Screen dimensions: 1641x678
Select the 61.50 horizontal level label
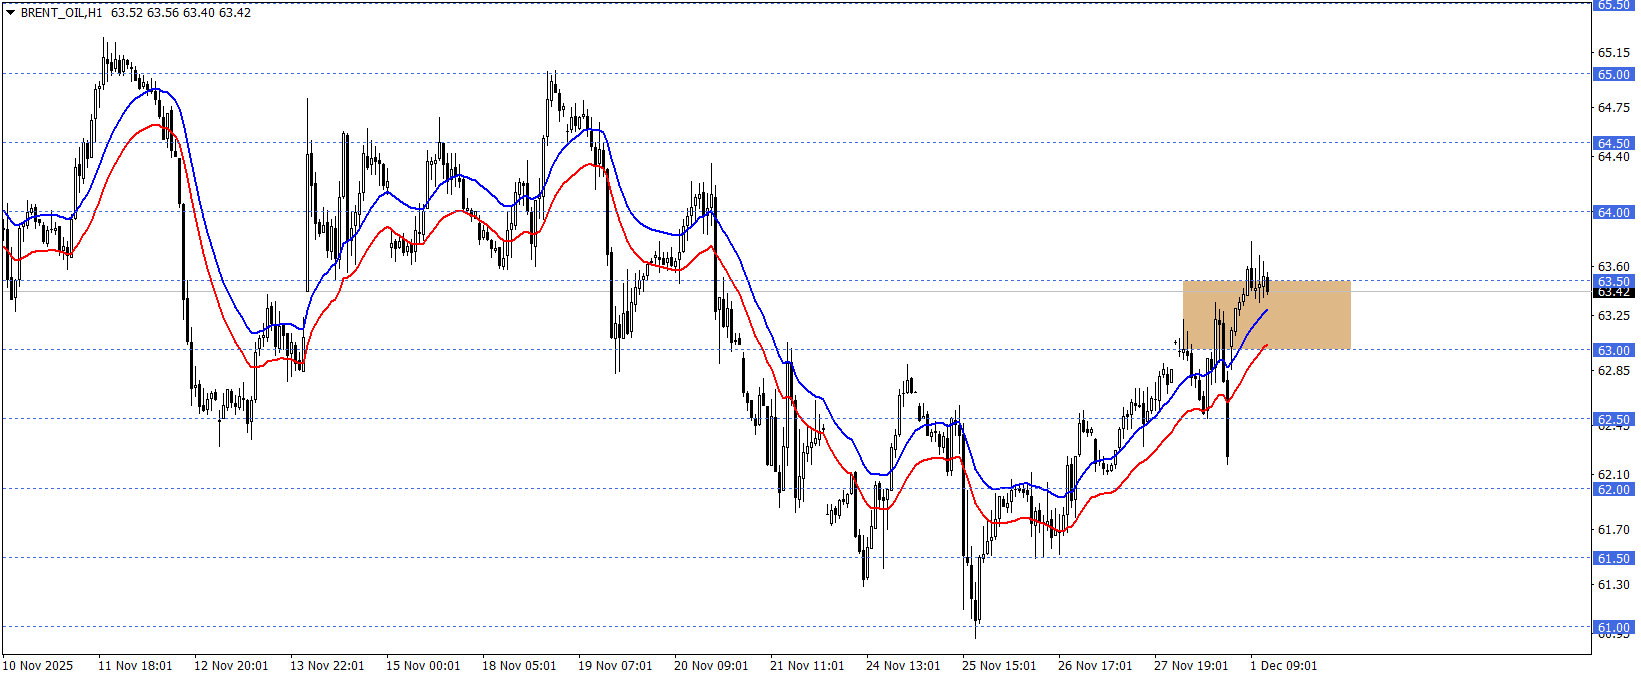click(1613, 558)
